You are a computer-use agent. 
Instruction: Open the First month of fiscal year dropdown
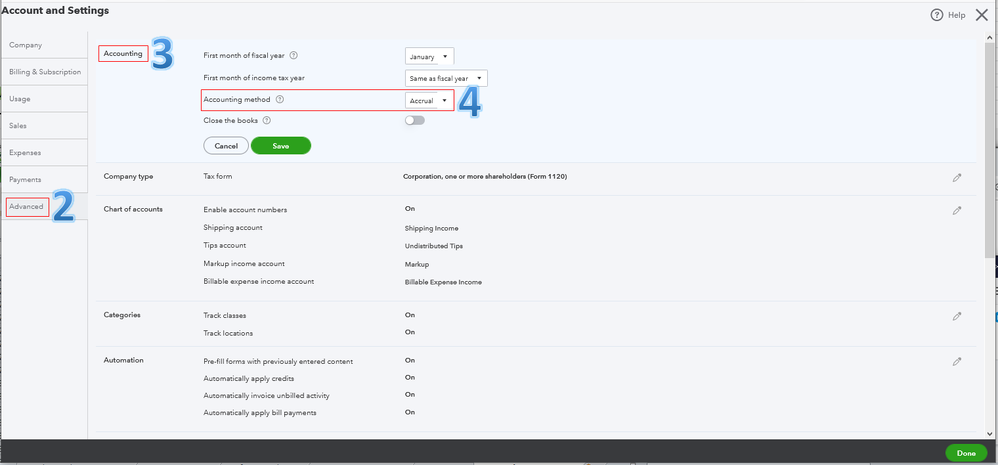pyautogui.click(x=430, y=57)
